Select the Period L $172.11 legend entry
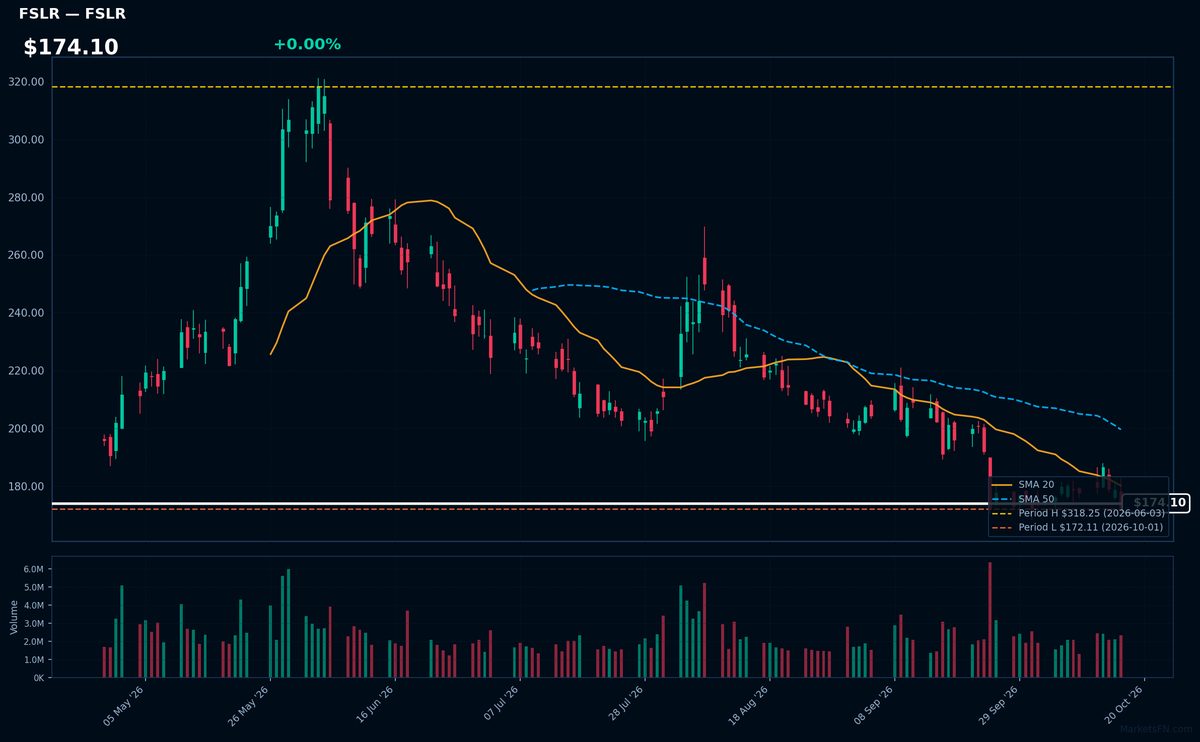1200x742 pixels. click(1078, 527)
